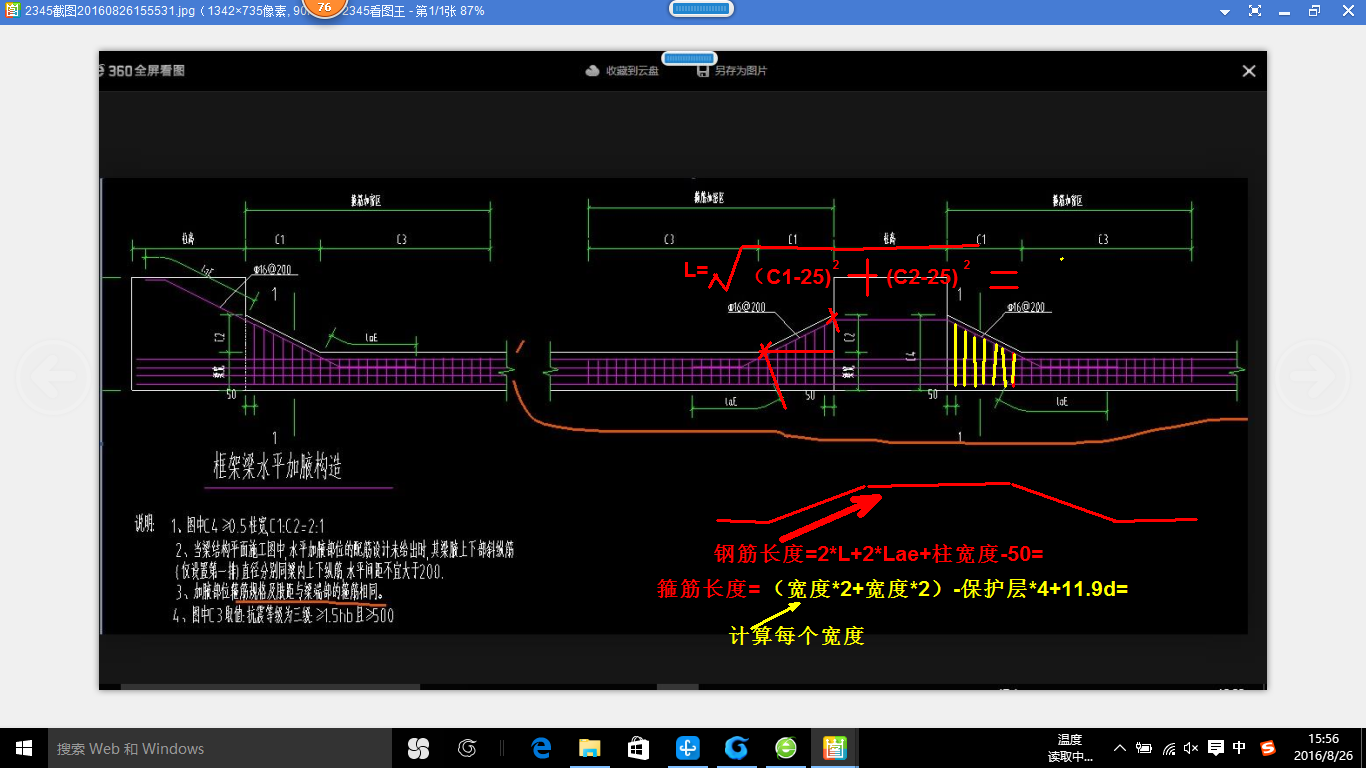The width and height of the screenshot is (1366, 768).
Task: Open the muted volume tray icon
Action: pyautogui.click(x=1191, y=748)
